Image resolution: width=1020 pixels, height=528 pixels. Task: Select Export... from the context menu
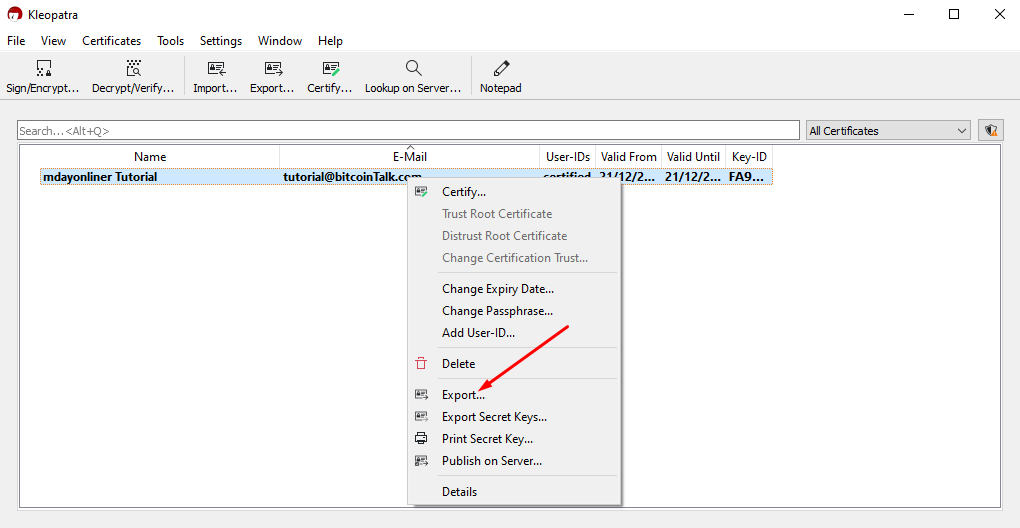514,395
